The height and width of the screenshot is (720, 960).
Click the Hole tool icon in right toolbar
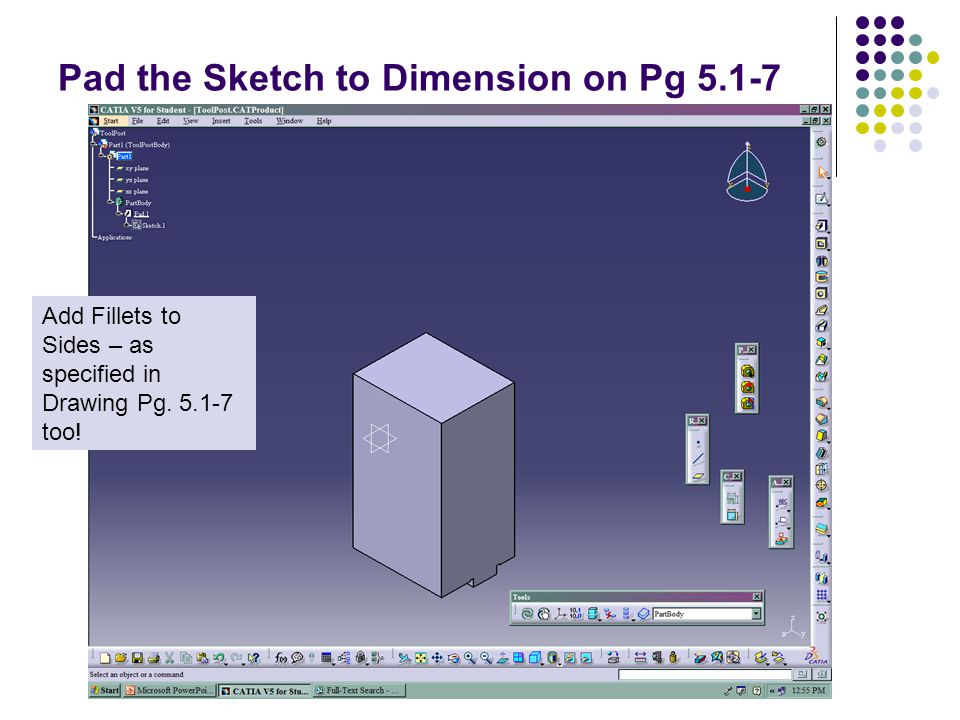coord(822,293)
